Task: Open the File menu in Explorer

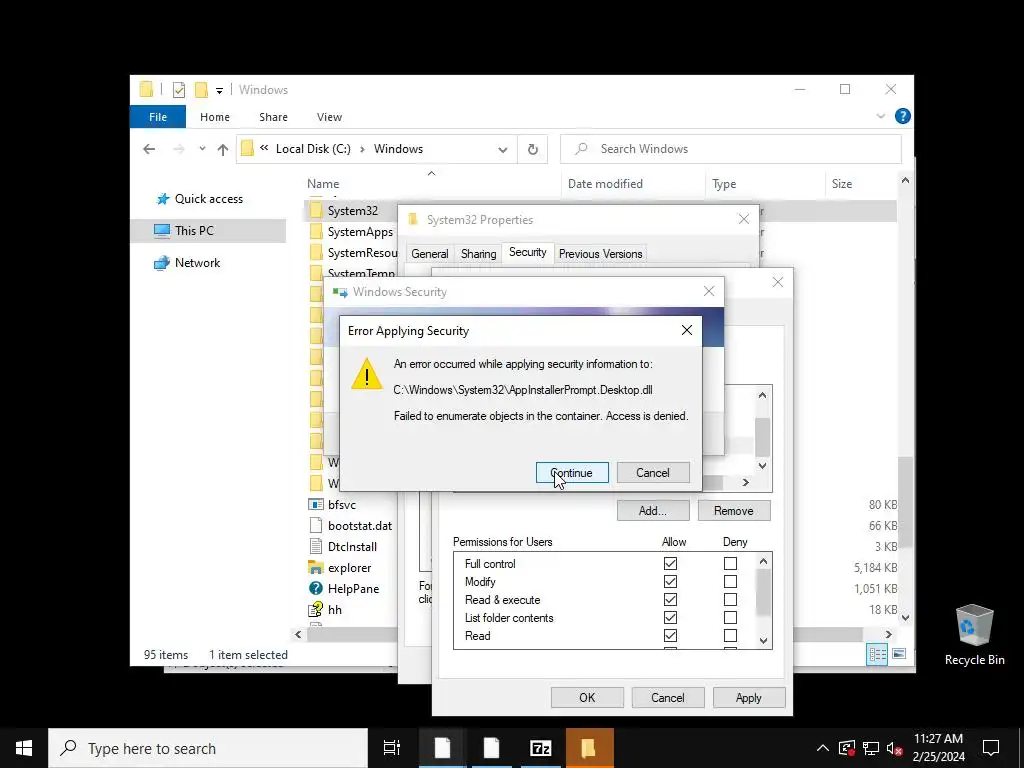Action: click(x=158, y=117)
